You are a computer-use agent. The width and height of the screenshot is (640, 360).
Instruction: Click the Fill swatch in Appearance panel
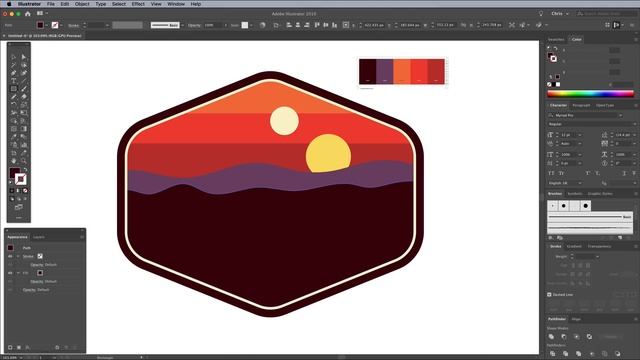pyautogui.click(x=40, y=273)
